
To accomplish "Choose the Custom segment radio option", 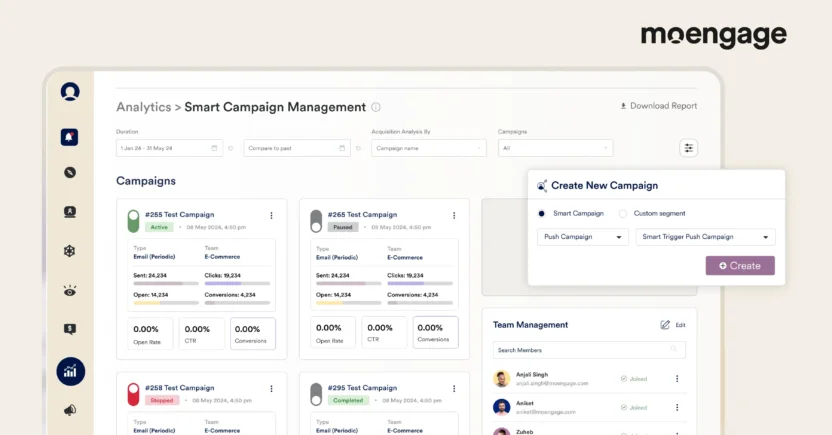I will pyautogui.click(x=623, y=213).
